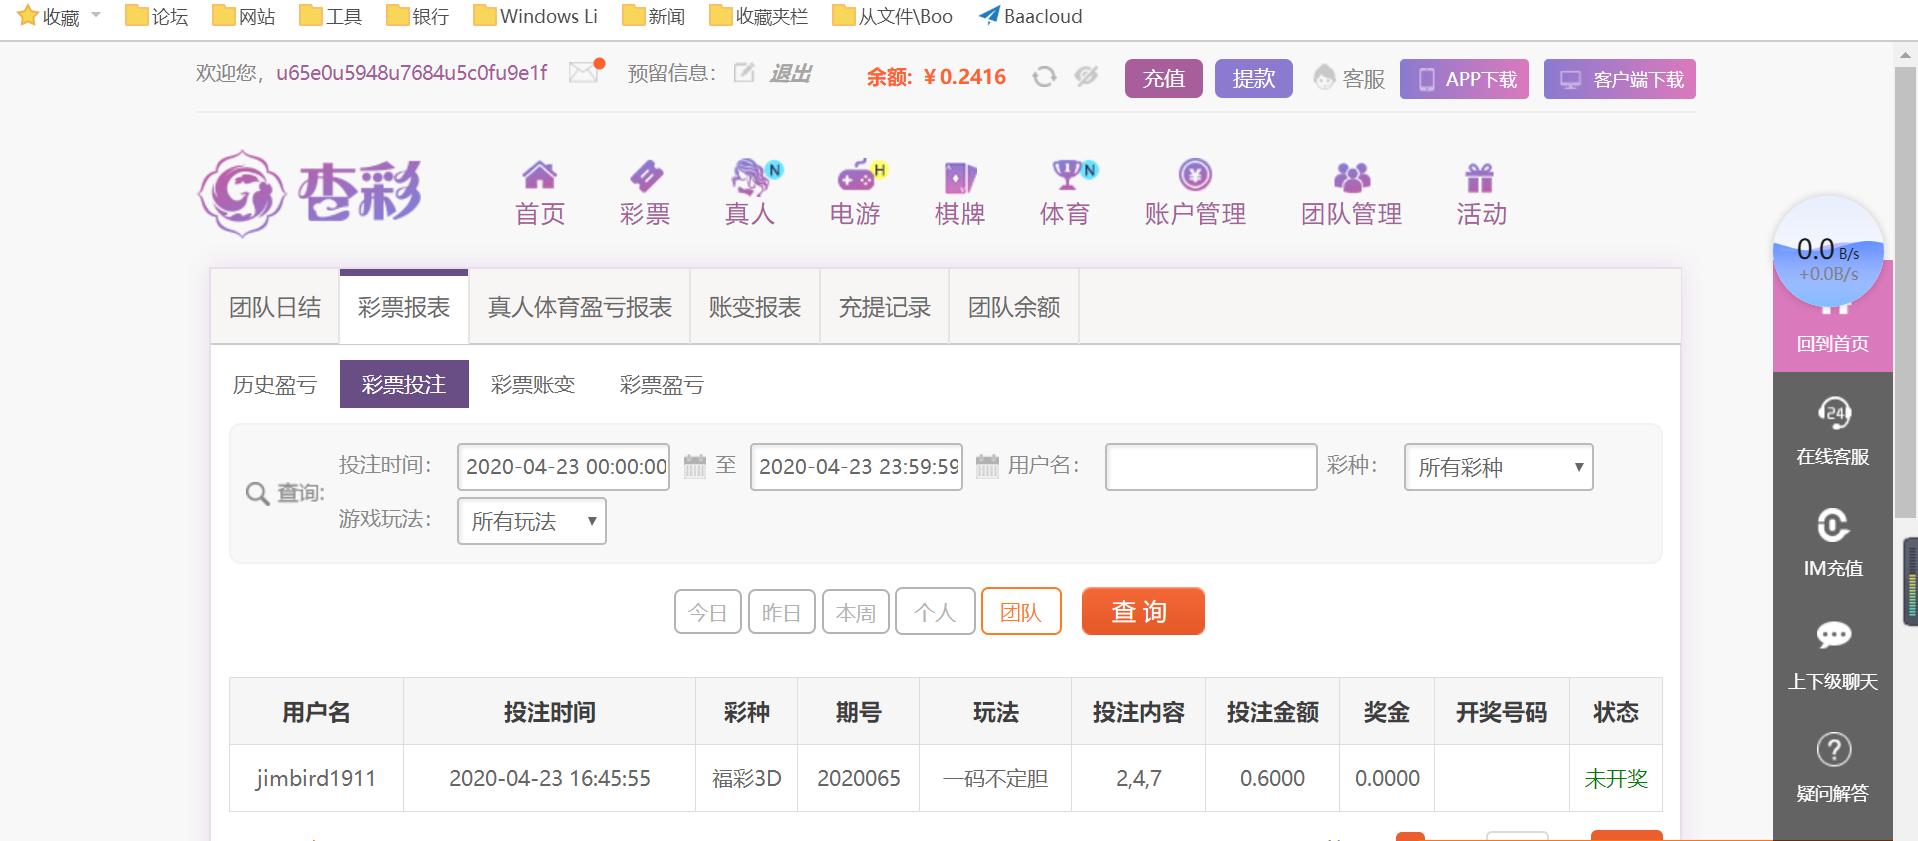
Task: Click 未开奖 status cell
Action: pyautogui.click(x=1616, y=778)
